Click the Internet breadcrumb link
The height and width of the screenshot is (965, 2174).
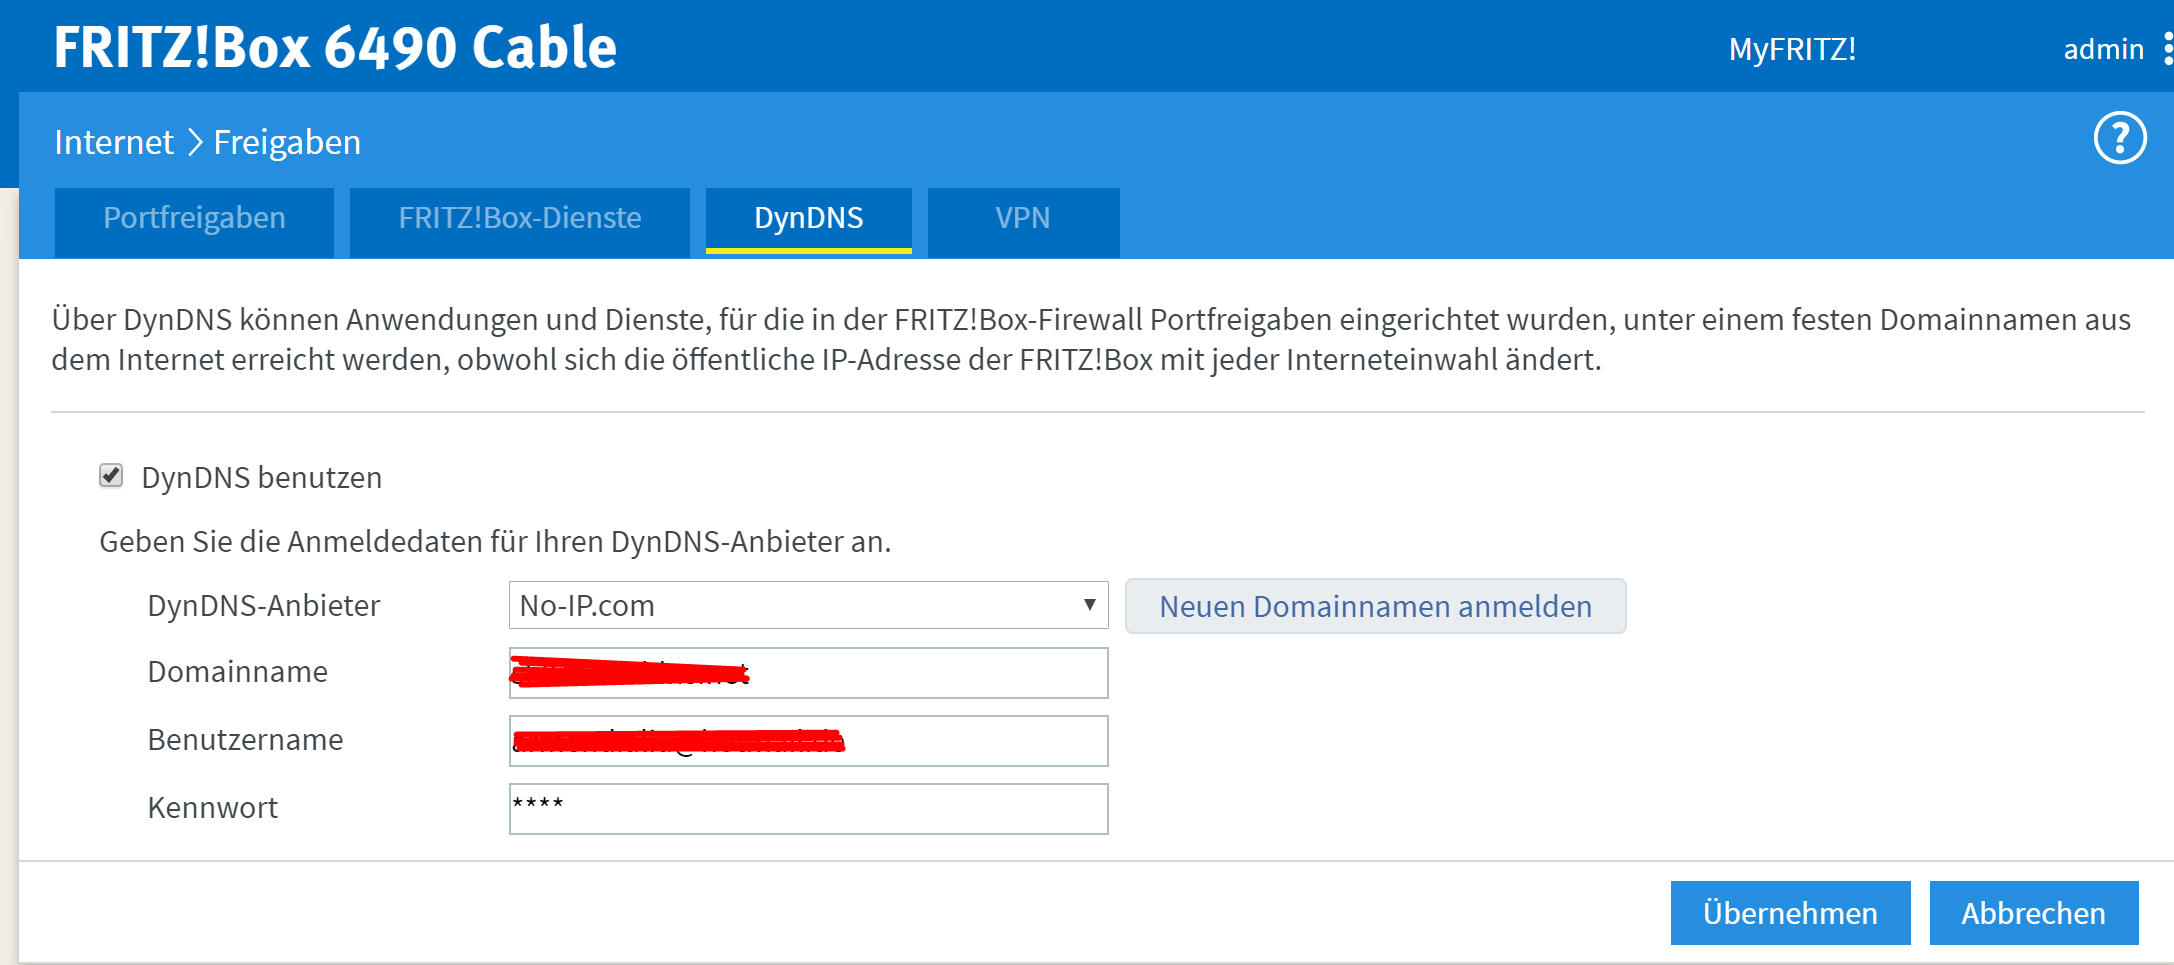[114, 143]
